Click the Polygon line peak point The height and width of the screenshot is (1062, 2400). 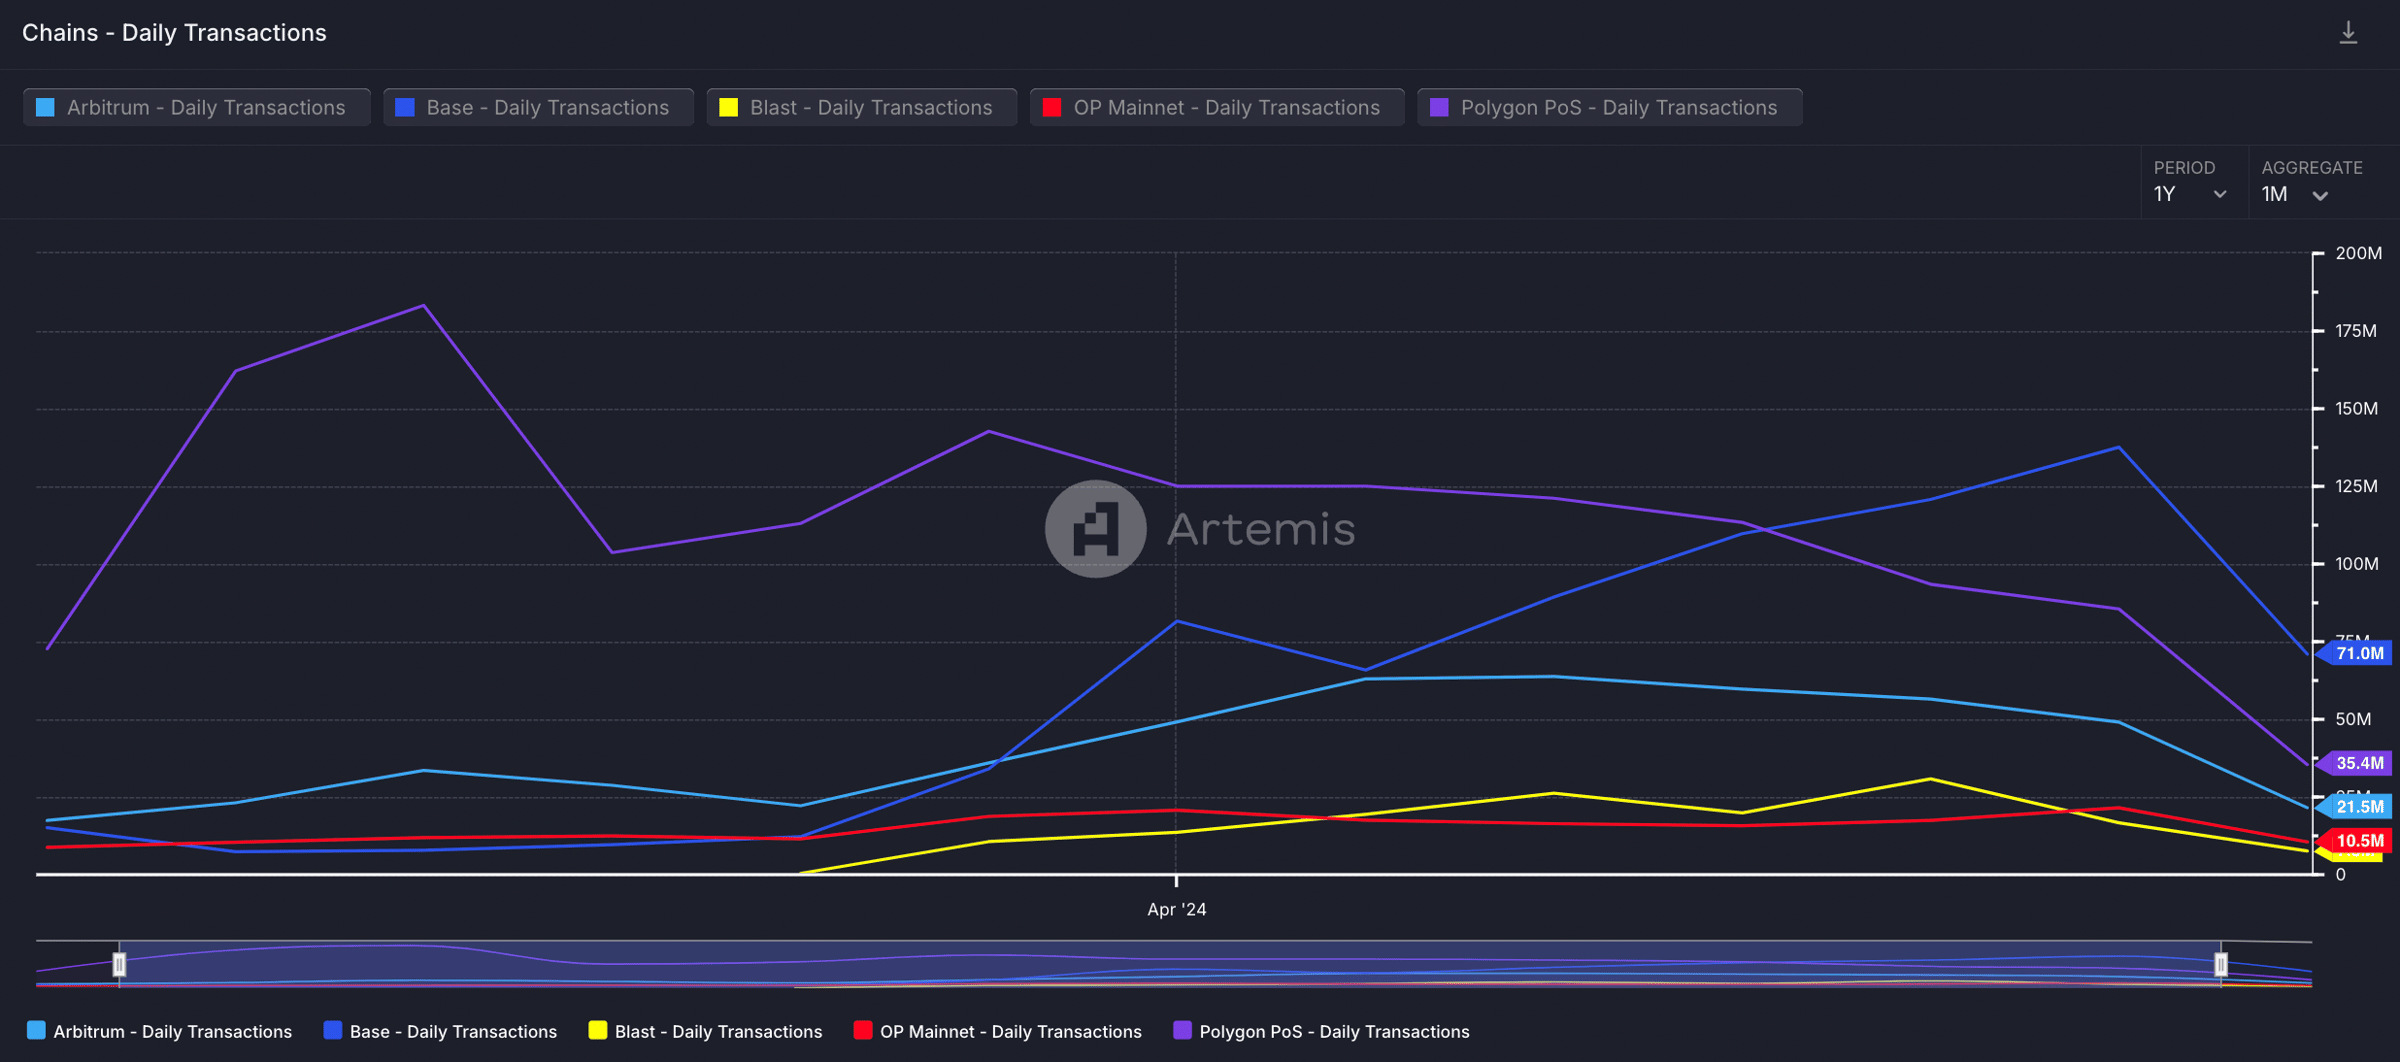tap(423, 306)
